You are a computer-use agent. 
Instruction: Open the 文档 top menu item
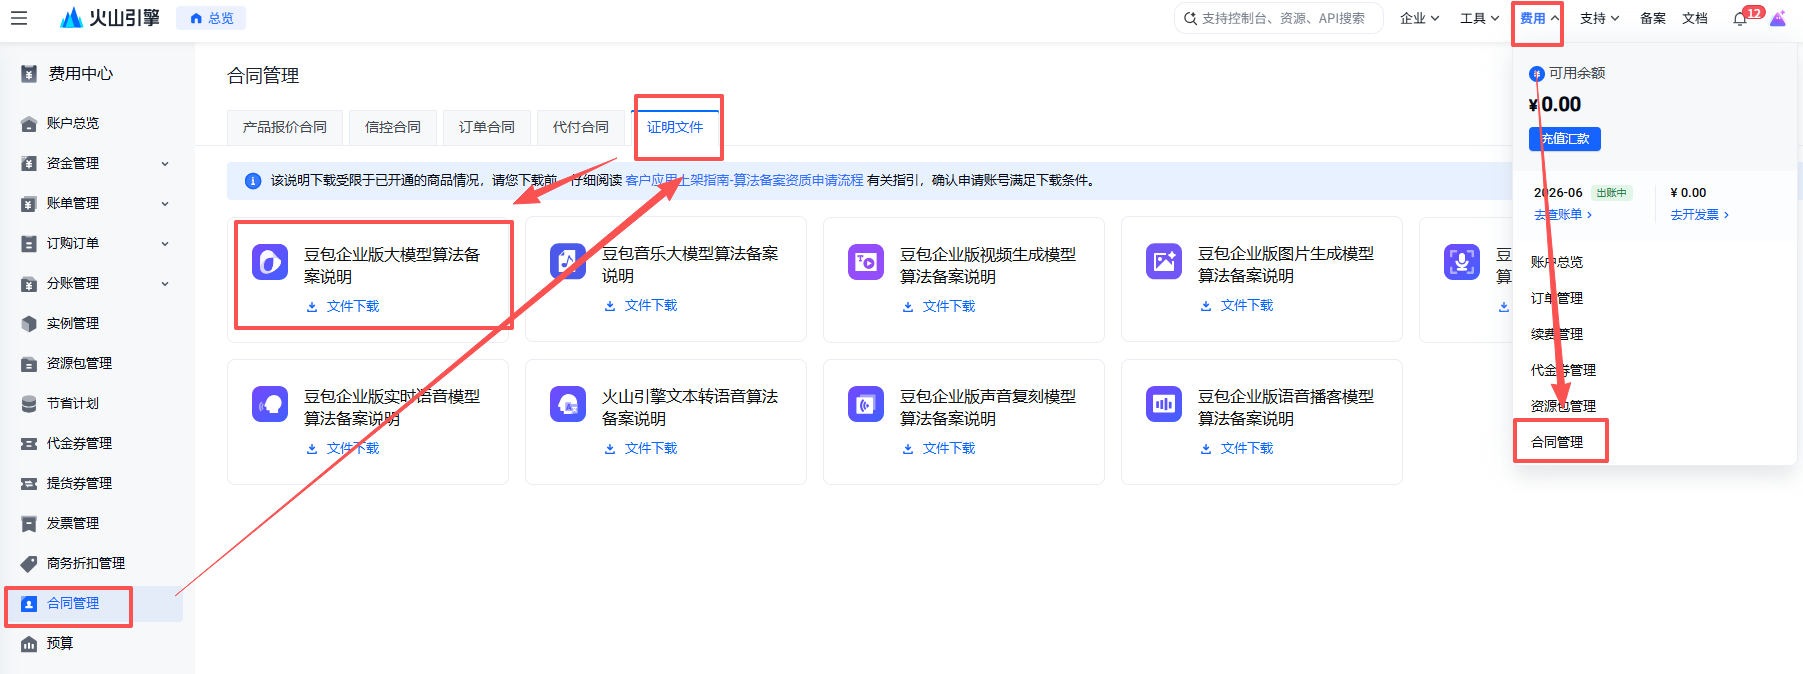(1695, 18)
